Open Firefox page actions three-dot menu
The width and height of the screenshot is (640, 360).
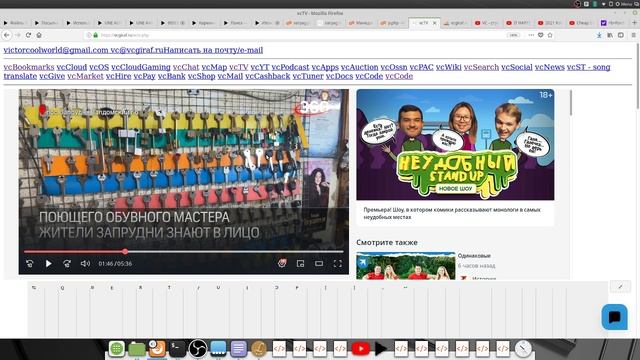pyautogui.click(x=531, y=35)
